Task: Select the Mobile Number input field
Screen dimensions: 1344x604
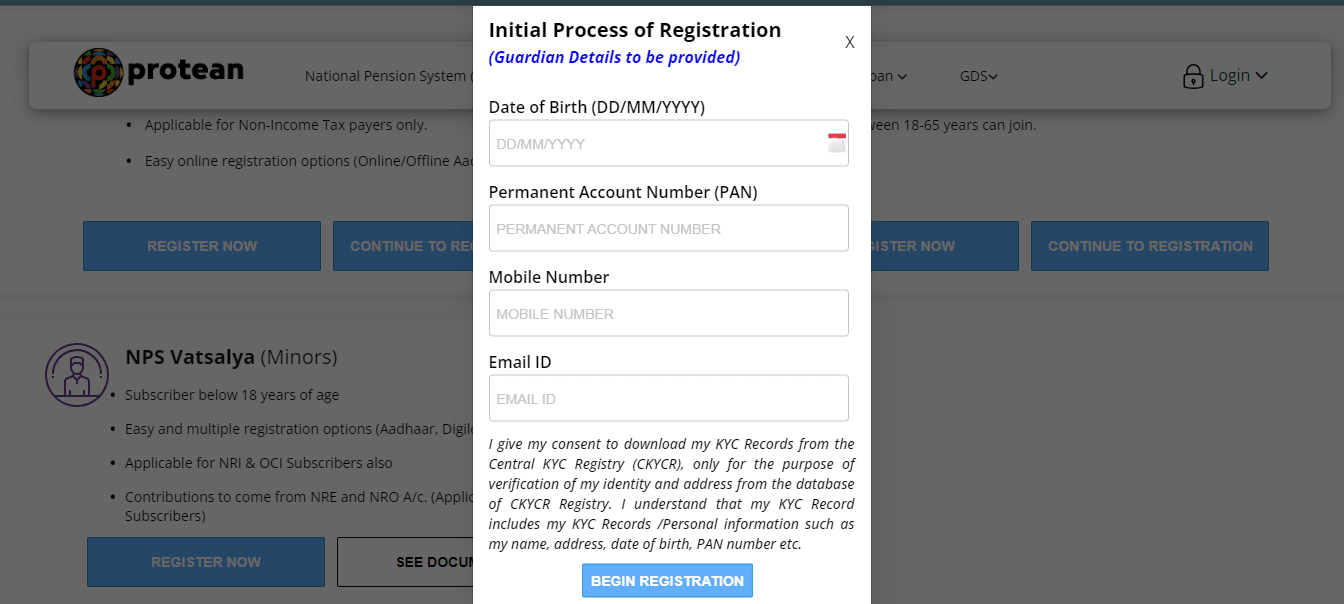Action: tap(668, 312)
